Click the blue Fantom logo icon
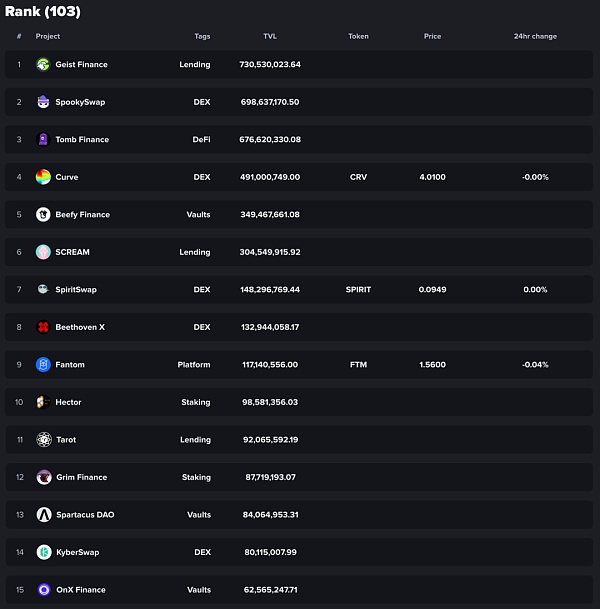Screen dimensions: 600x609 click(x=43, y=365)
